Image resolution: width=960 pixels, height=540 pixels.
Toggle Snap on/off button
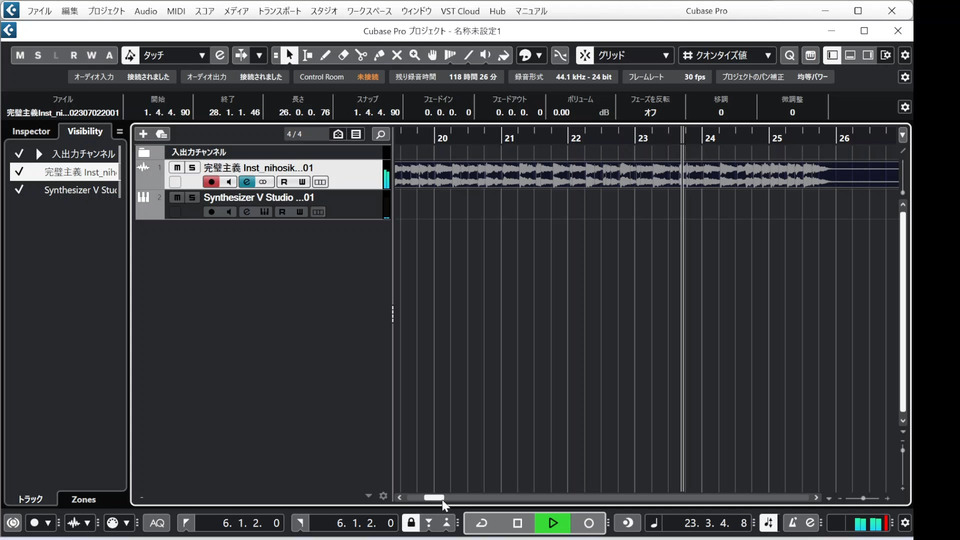click(585, 55)
